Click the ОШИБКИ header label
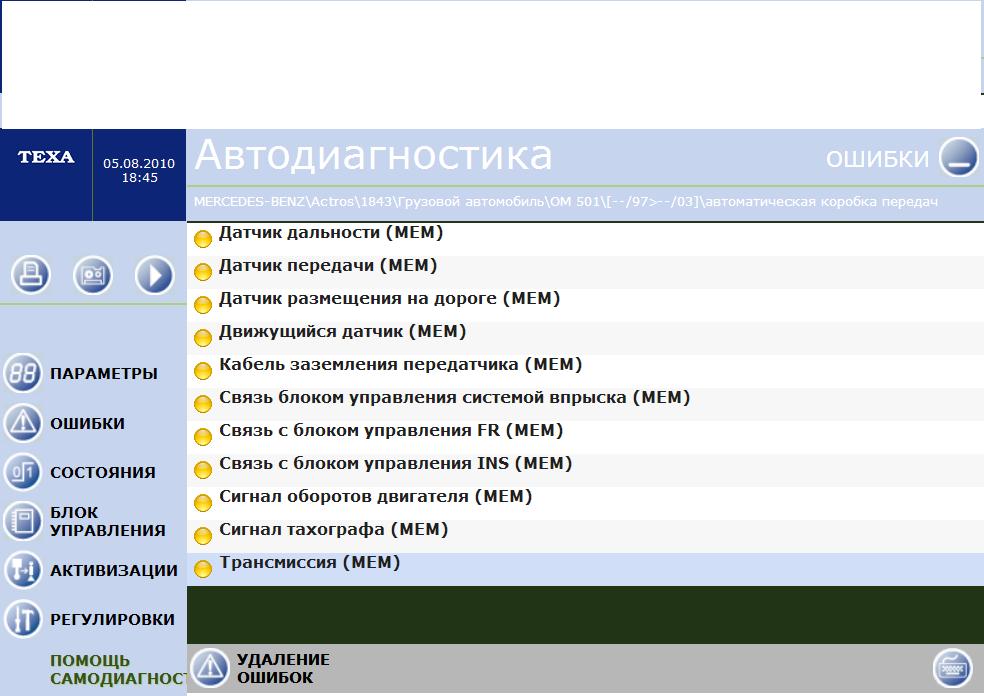 pos(877,159)
